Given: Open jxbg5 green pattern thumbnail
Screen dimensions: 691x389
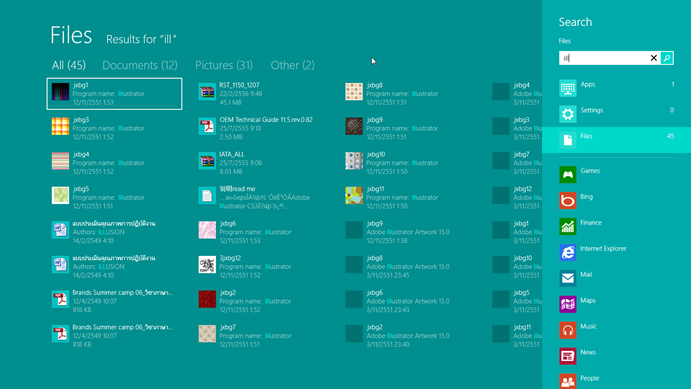Looking at the screenshot, I should (x=60, y=196).
